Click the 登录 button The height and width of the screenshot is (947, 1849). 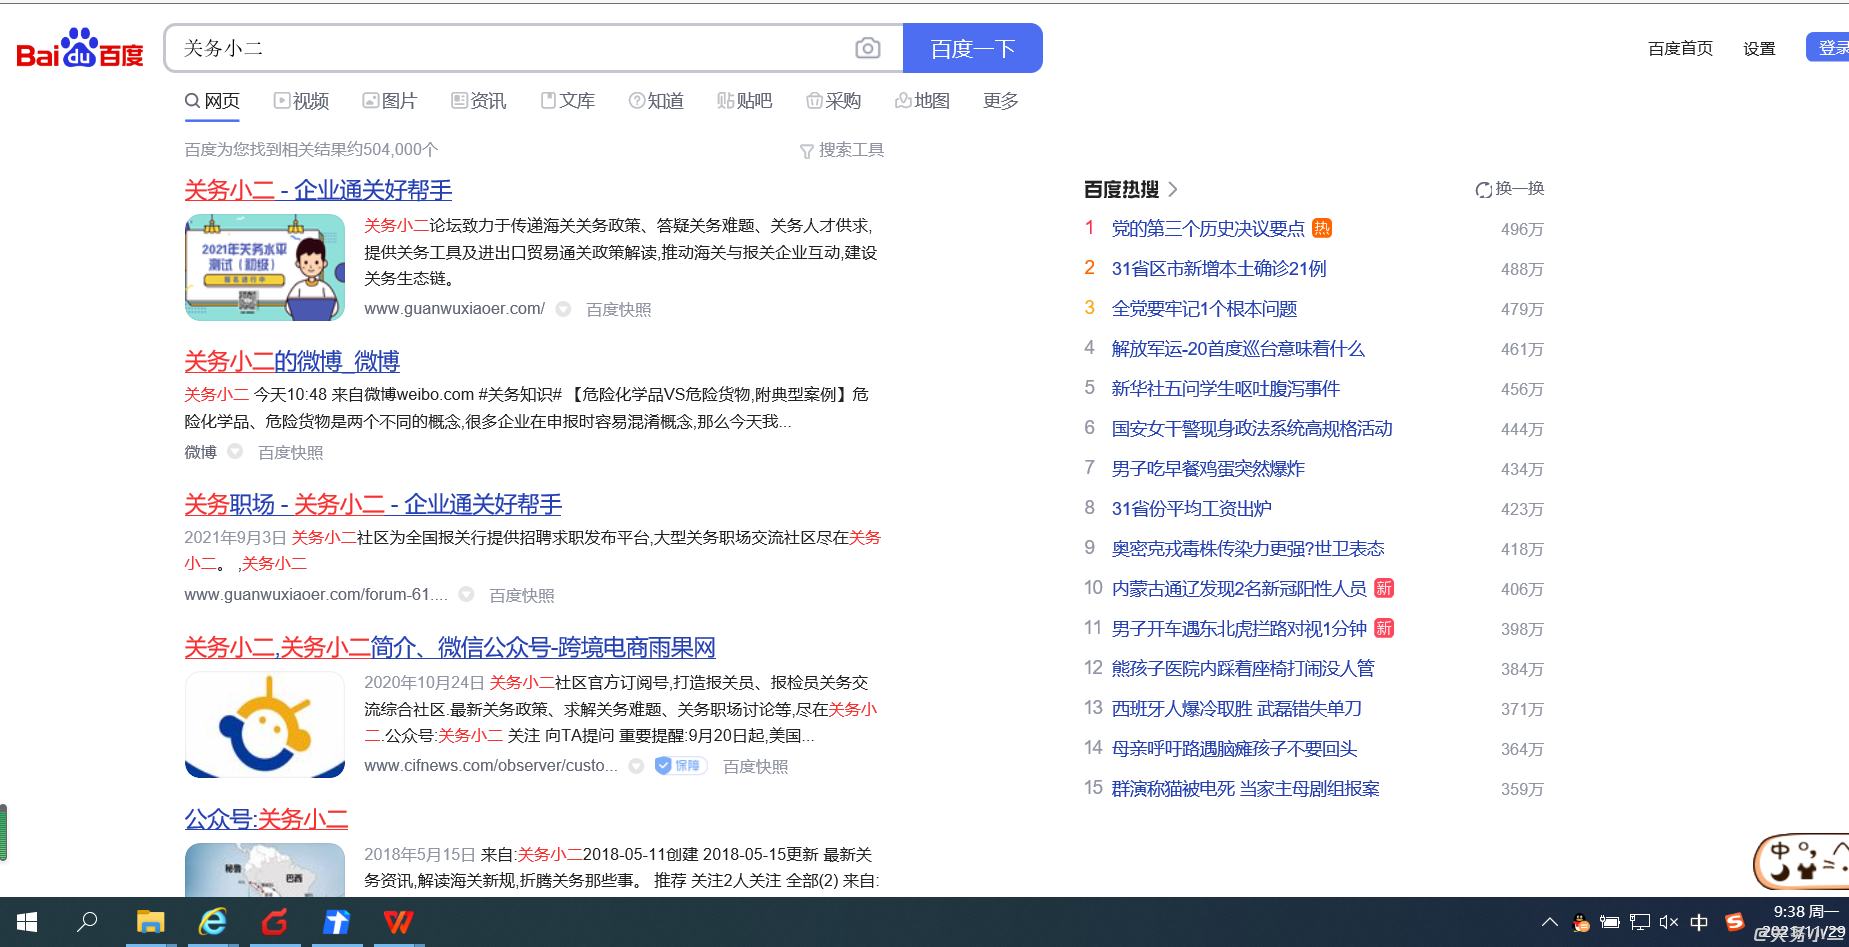(1828, 47)
